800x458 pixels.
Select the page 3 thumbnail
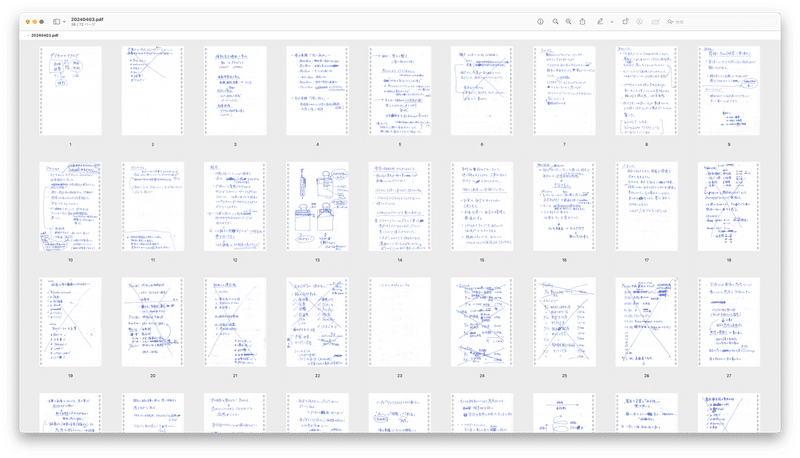[x=235, y=91]
